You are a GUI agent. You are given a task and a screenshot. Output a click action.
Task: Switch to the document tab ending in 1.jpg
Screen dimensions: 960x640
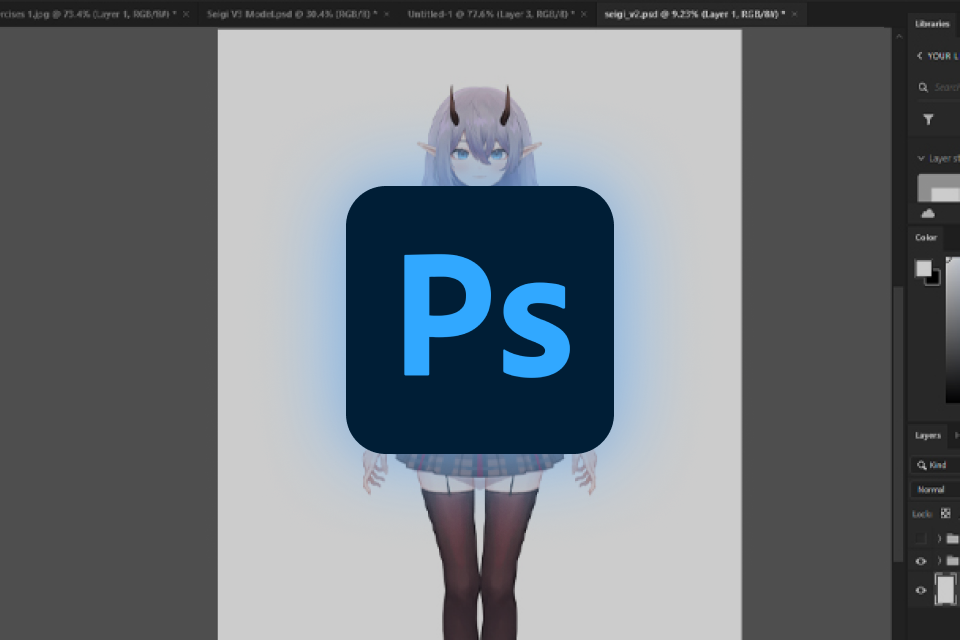coord(88,13)
